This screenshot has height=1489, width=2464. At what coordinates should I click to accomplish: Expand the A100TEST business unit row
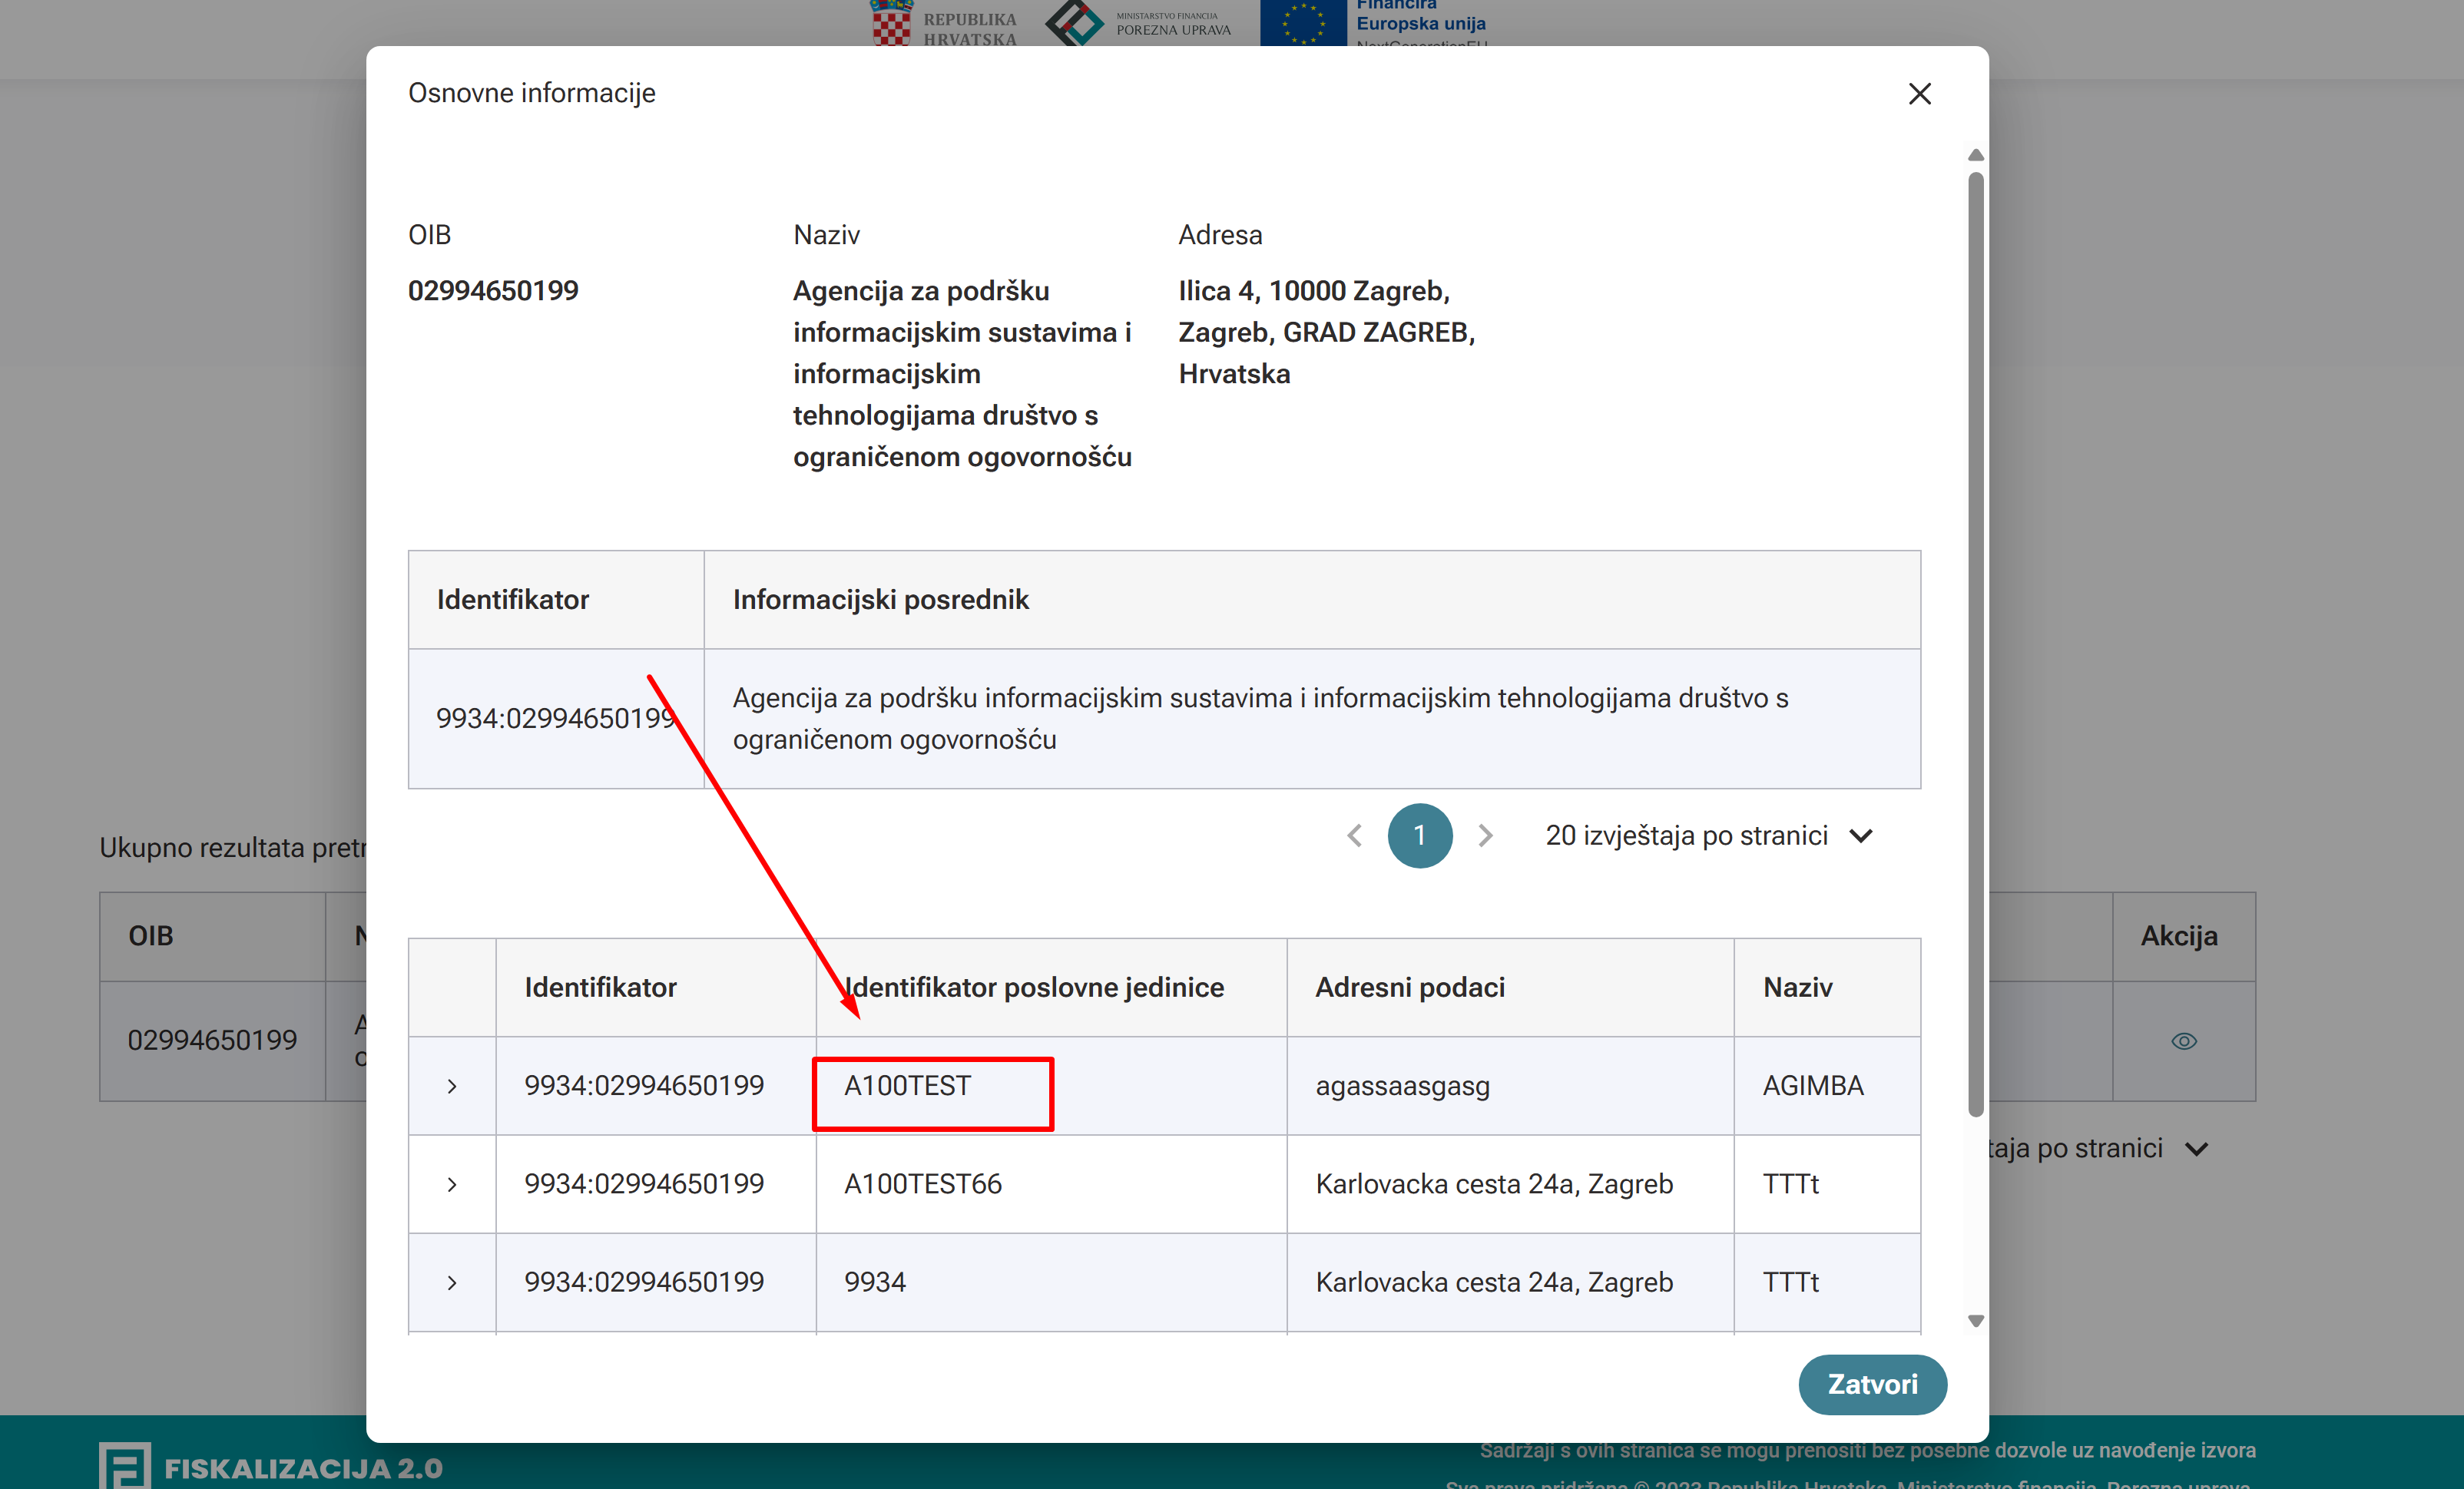452,1085
